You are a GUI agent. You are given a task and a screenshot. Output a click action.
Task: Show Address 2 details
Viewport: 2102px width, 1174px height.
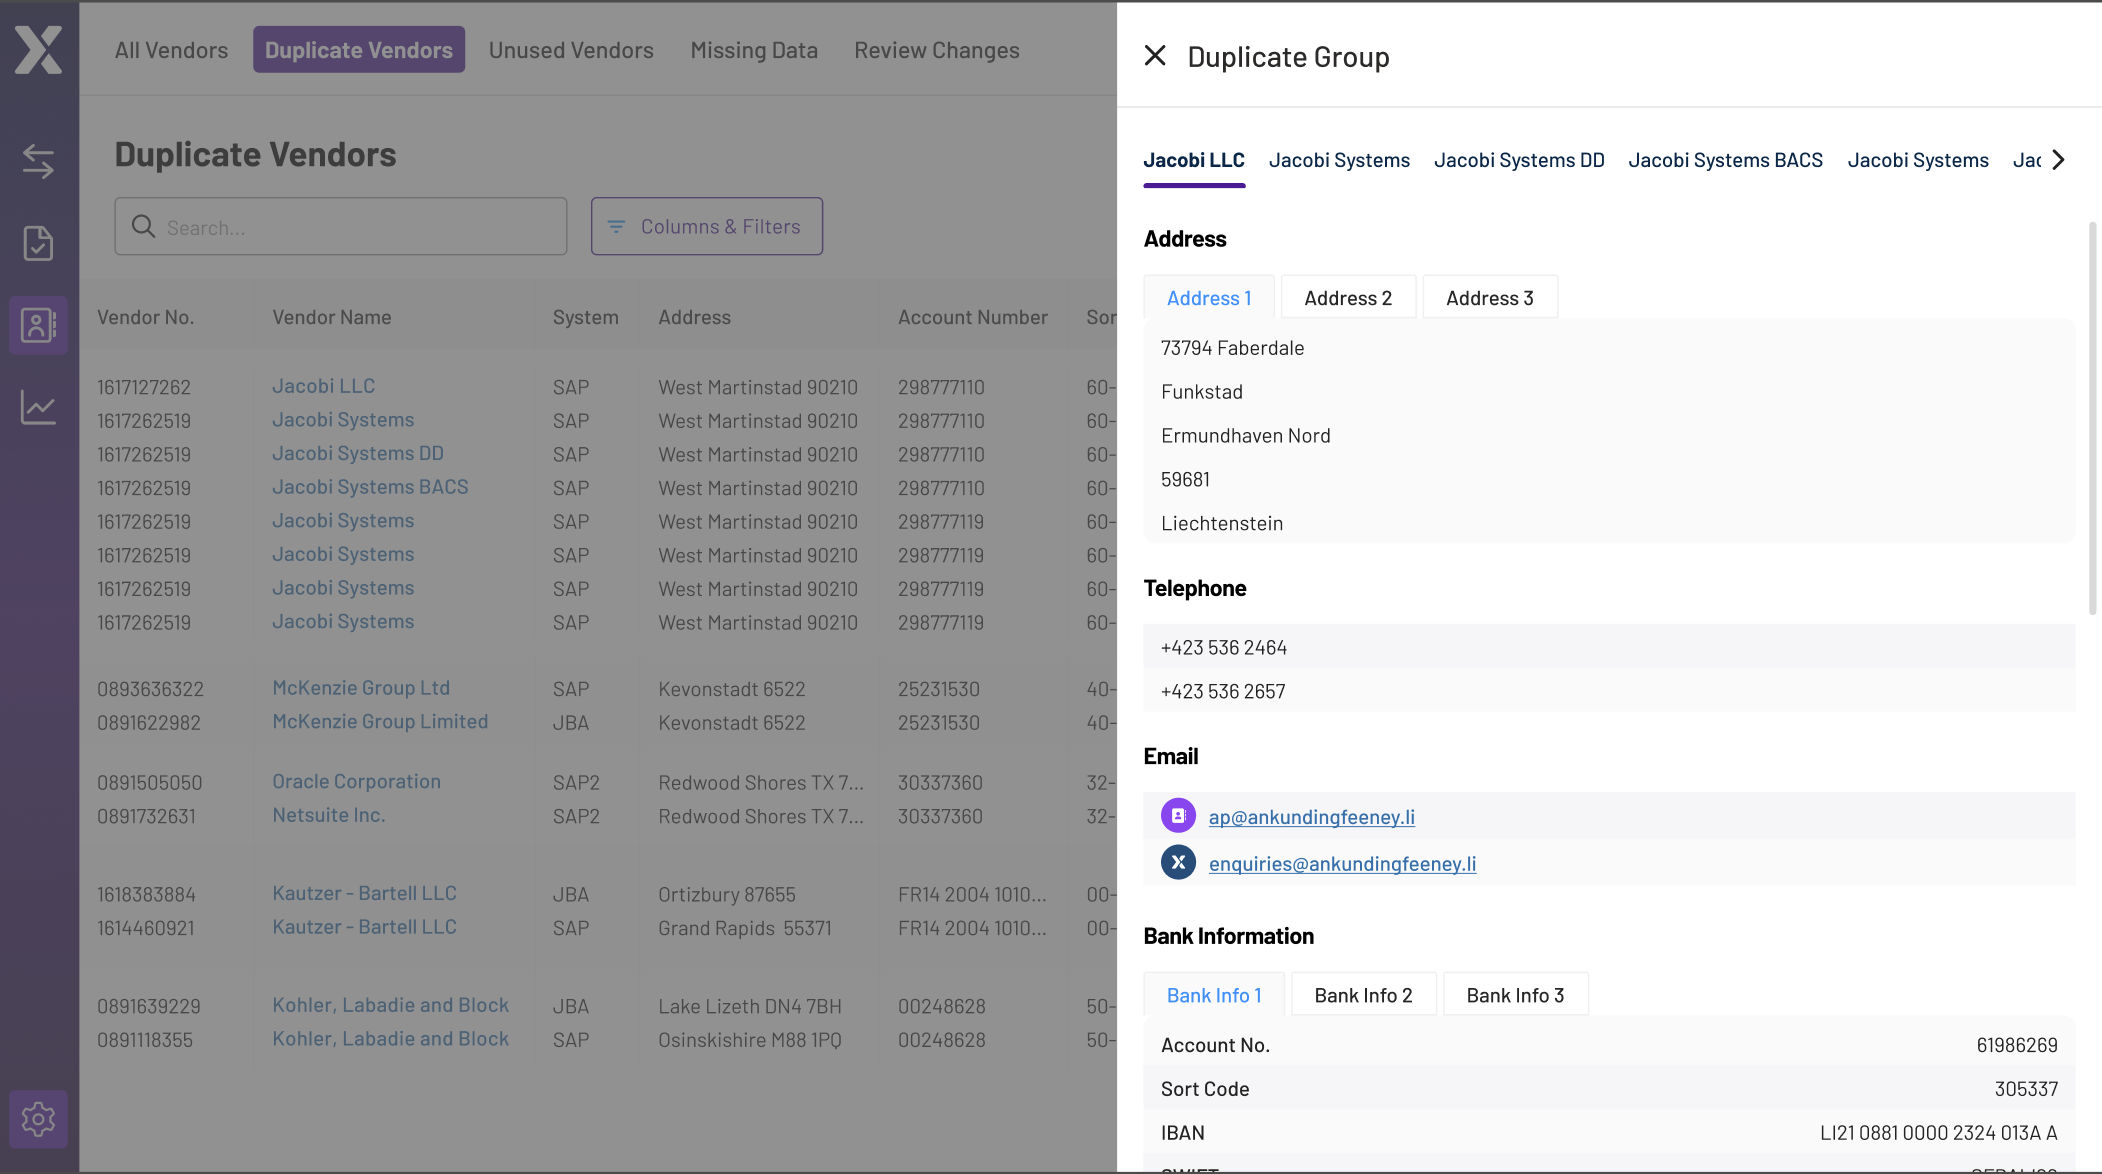pos(1348,298)
